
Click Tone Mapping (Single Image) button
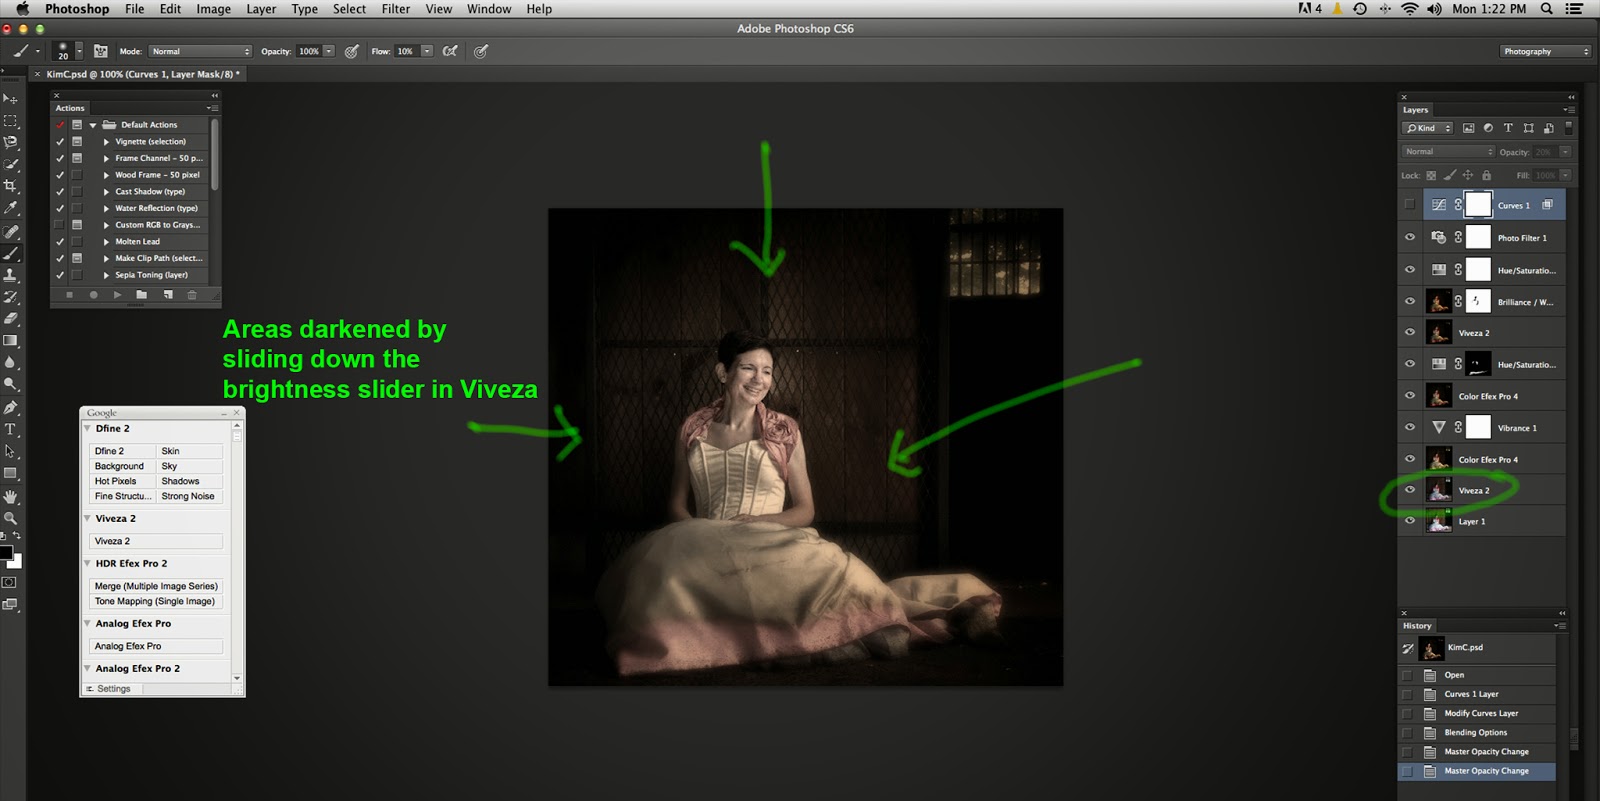[x=156, y=601]
